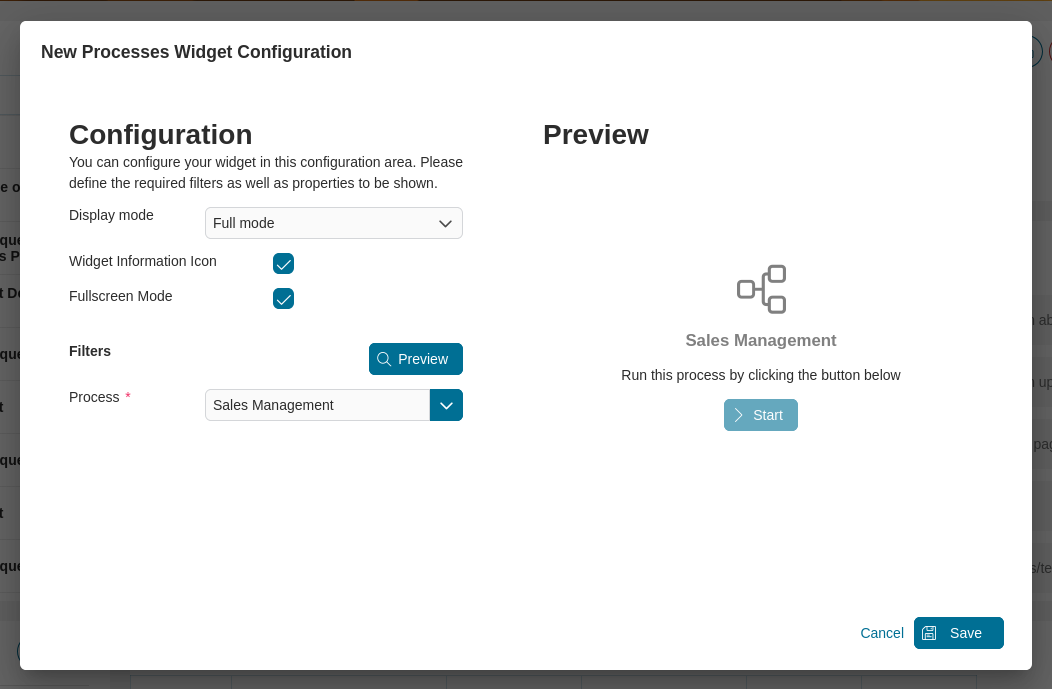This screenshot has width=1052, height=689.
Task: Click the teal chevron on the Process dropdown
Action: coord(446,405)
